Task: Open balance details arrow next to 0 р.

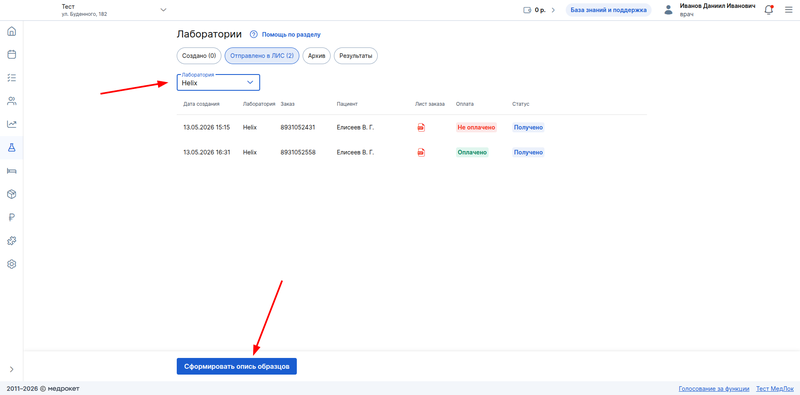Action: (x=553, y=10)
